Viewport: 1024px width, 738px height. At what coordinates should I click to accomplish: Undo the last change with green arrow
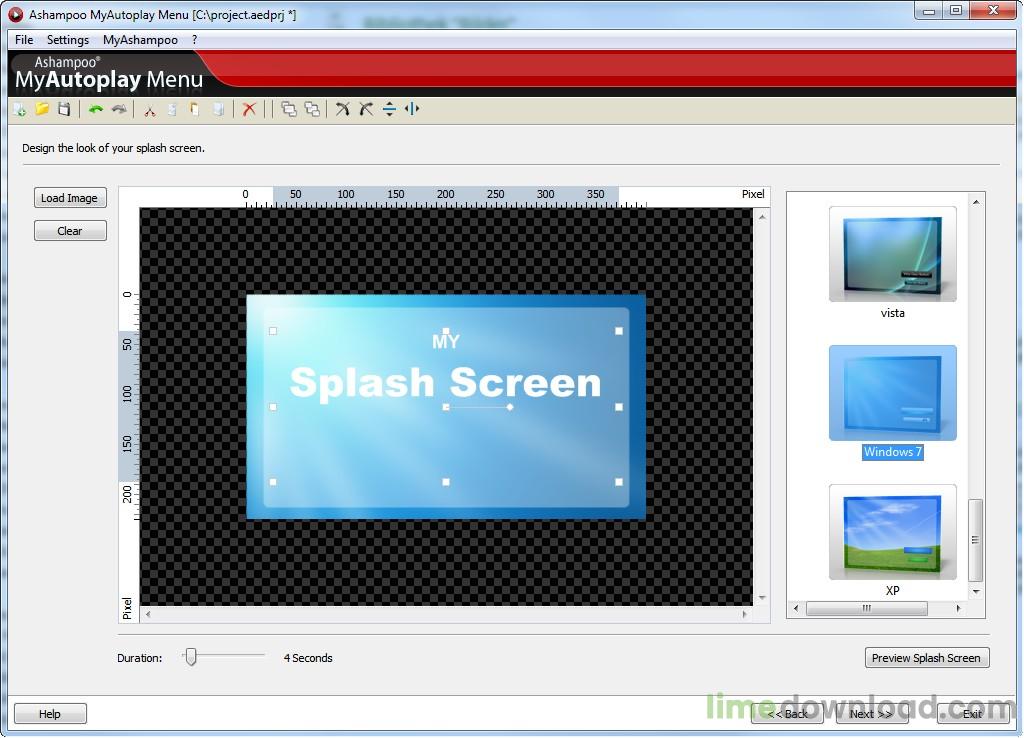pos(94,109)
